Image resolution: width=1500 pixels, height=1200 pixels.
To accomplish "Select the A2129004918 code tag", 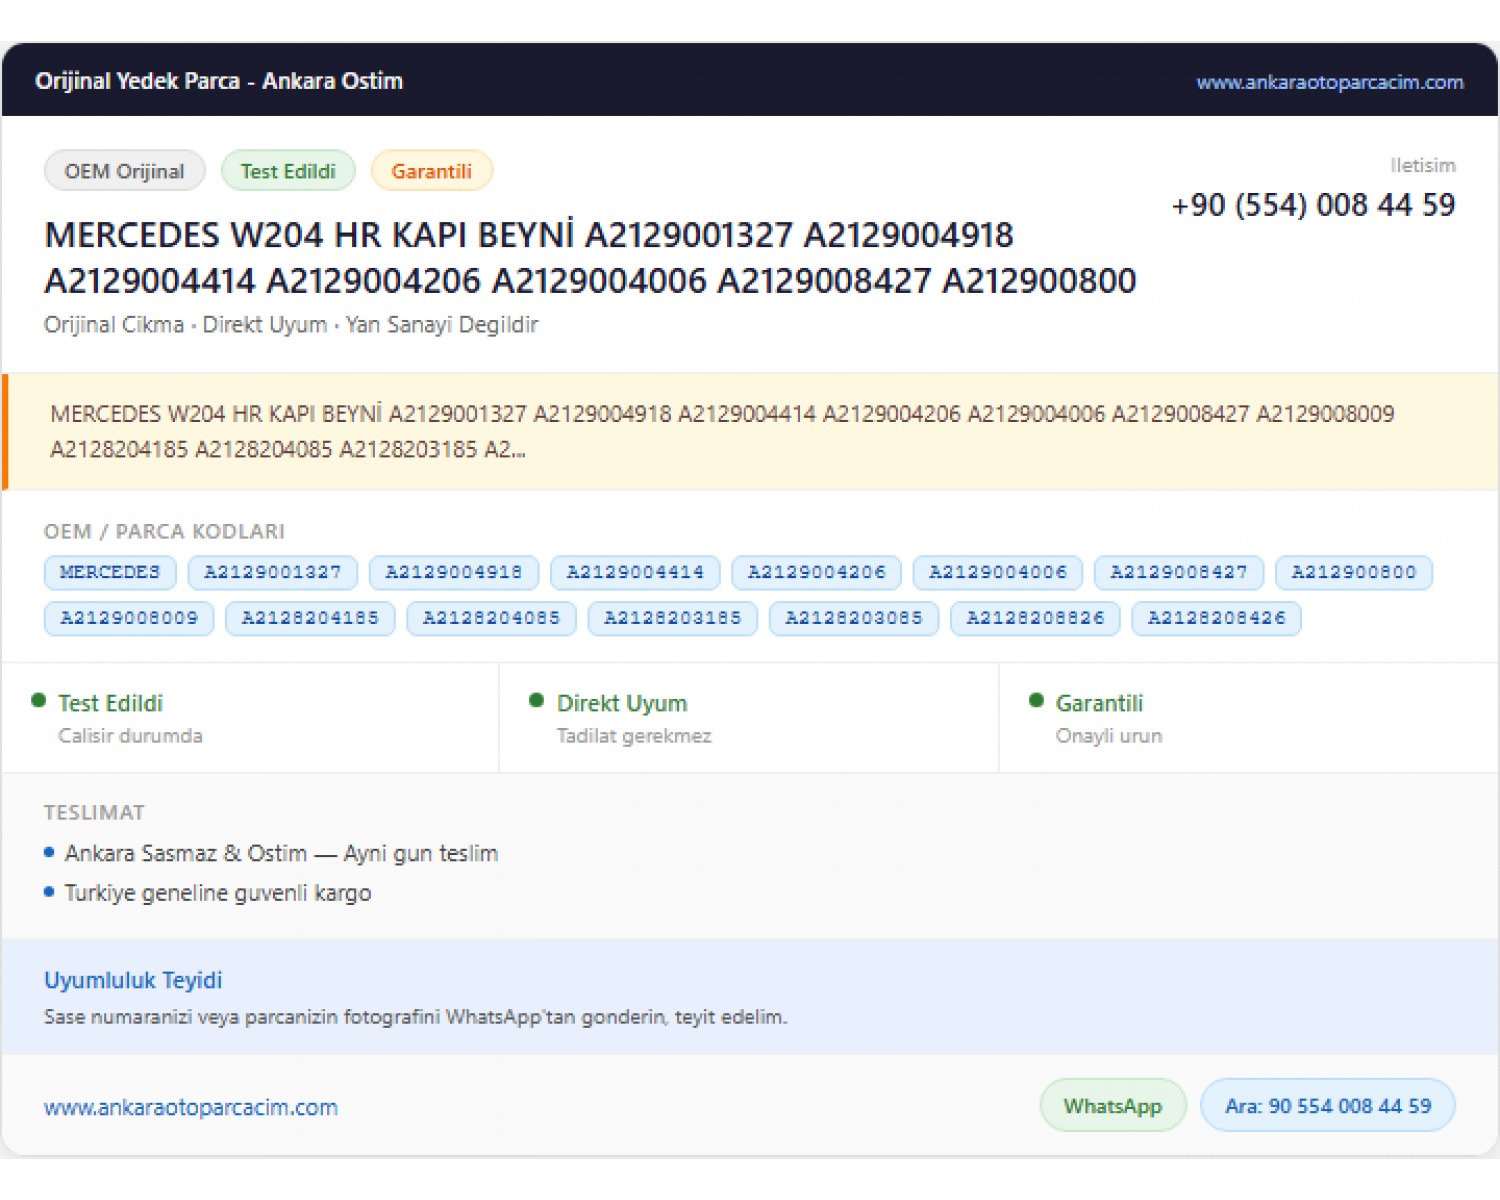I will point(454,572).
